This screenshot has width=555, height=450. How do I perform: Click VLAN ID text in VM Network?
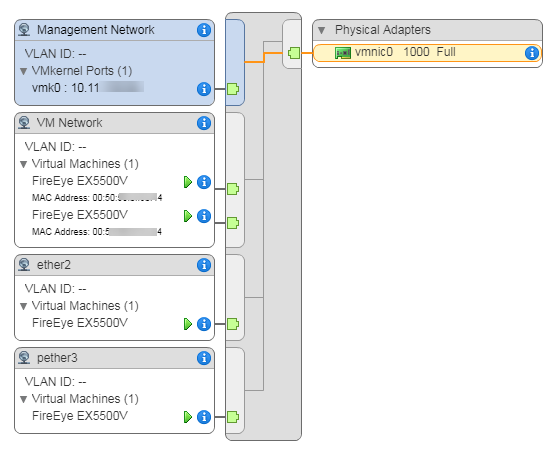55,147
